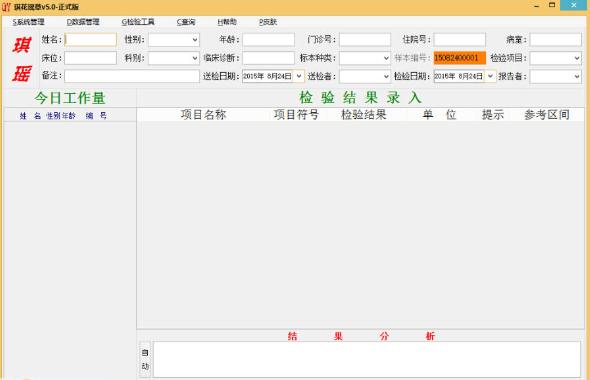Click the orange 样本编号 field
The image size is (590, 380).
(459, 58)
